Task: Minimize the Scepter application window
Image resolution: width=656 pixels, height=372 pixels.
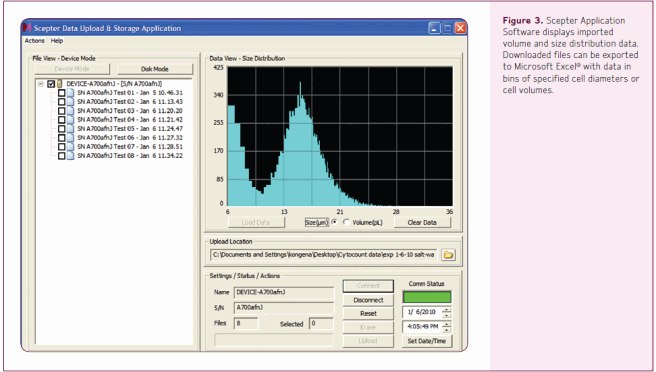Action: click(434, 28)
